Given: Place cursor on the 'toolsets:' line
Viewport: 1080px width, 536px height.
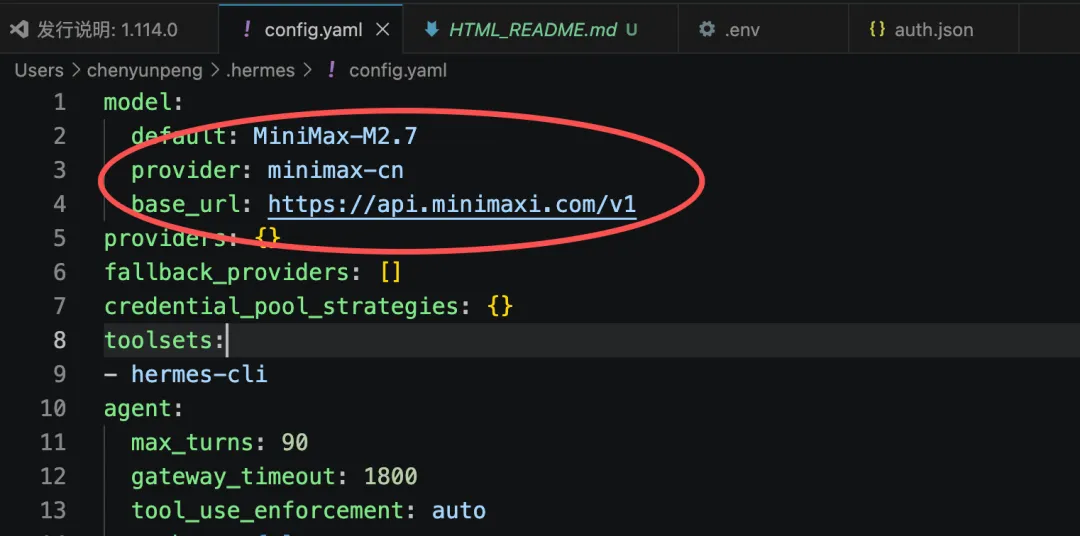Looking at the screenshot, I should click(592, 340).
